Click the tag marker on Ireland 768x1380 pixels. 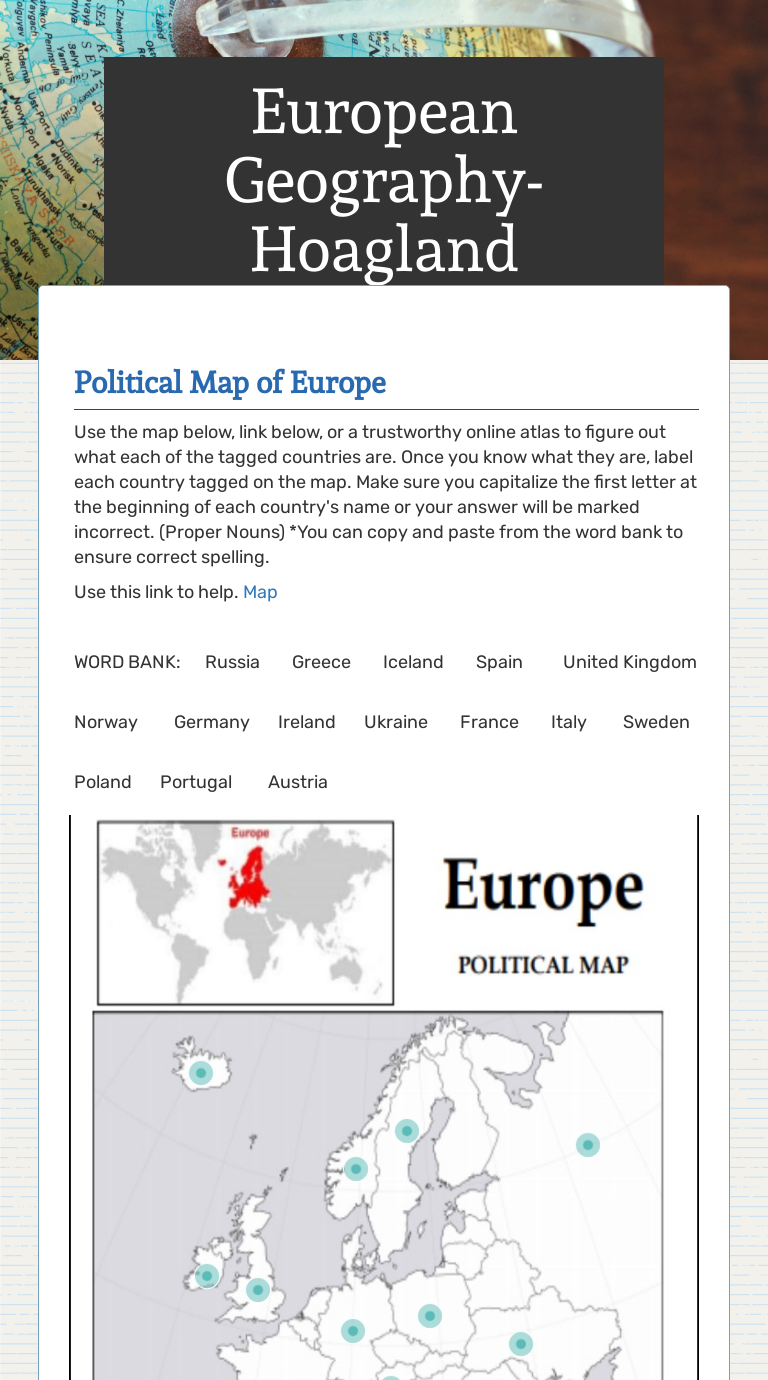pyautogui.click(x=207, y=1276)
